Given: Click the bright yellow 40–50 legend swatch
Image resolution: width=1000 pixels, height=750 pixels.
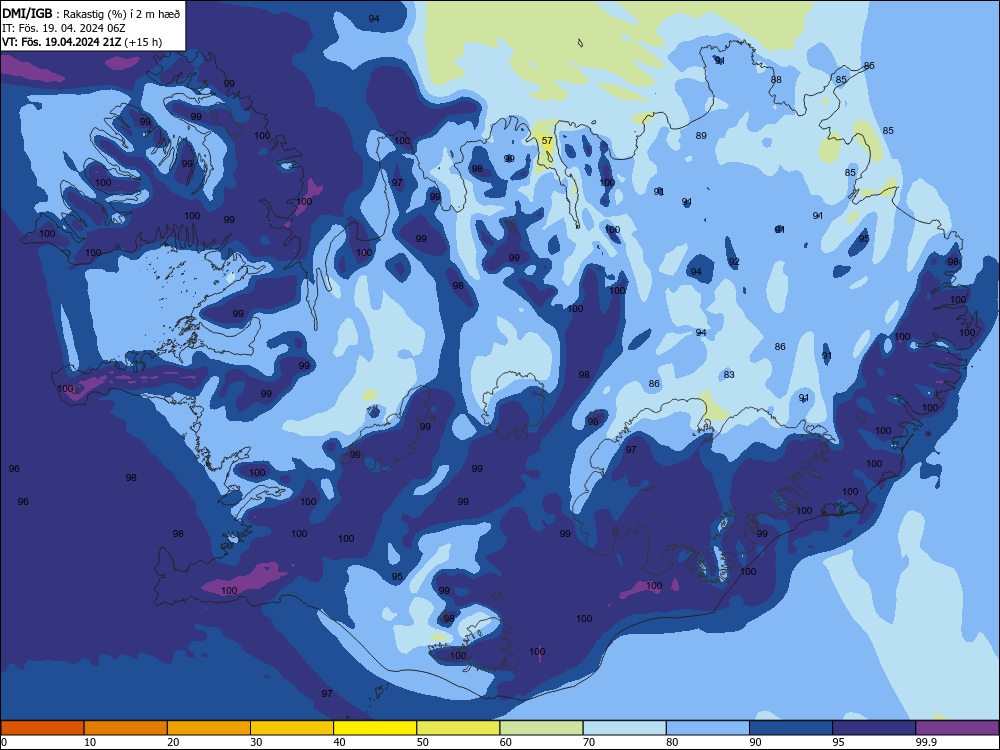Looking at the screenshot, I should click(375, 728).
